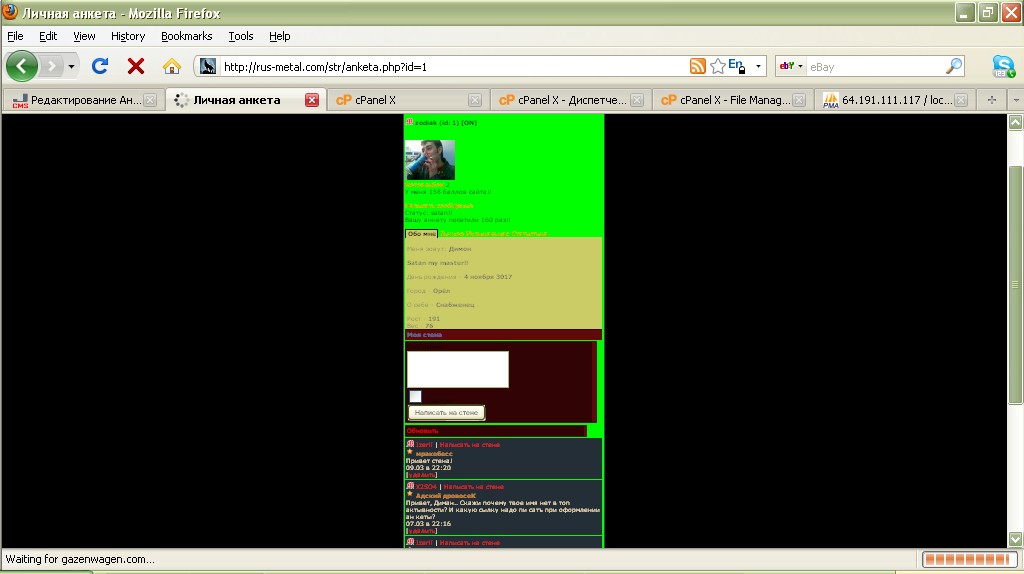This screenshot has height=574, width=1024.
Task: Tick the checkbox below the wall textarea
Action: click(415, 396)
